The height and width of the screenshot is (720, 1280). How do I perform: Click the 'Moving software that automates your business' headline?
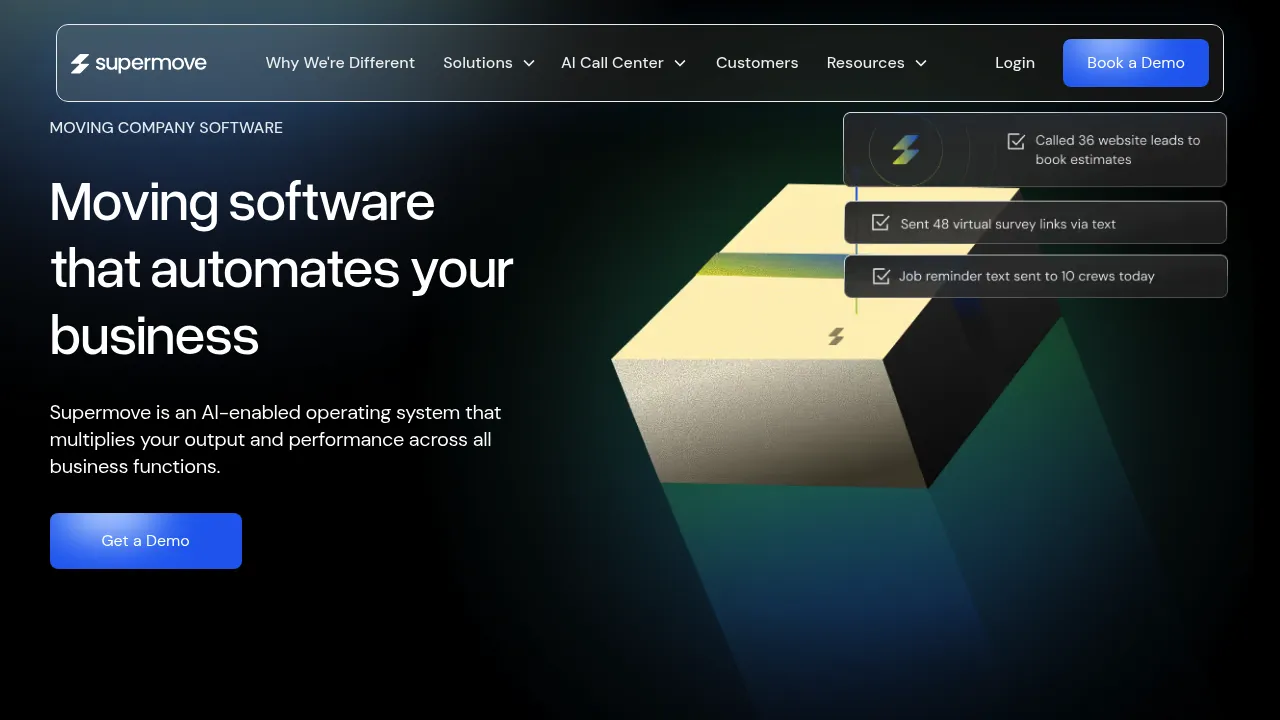[x=282, y=269]
